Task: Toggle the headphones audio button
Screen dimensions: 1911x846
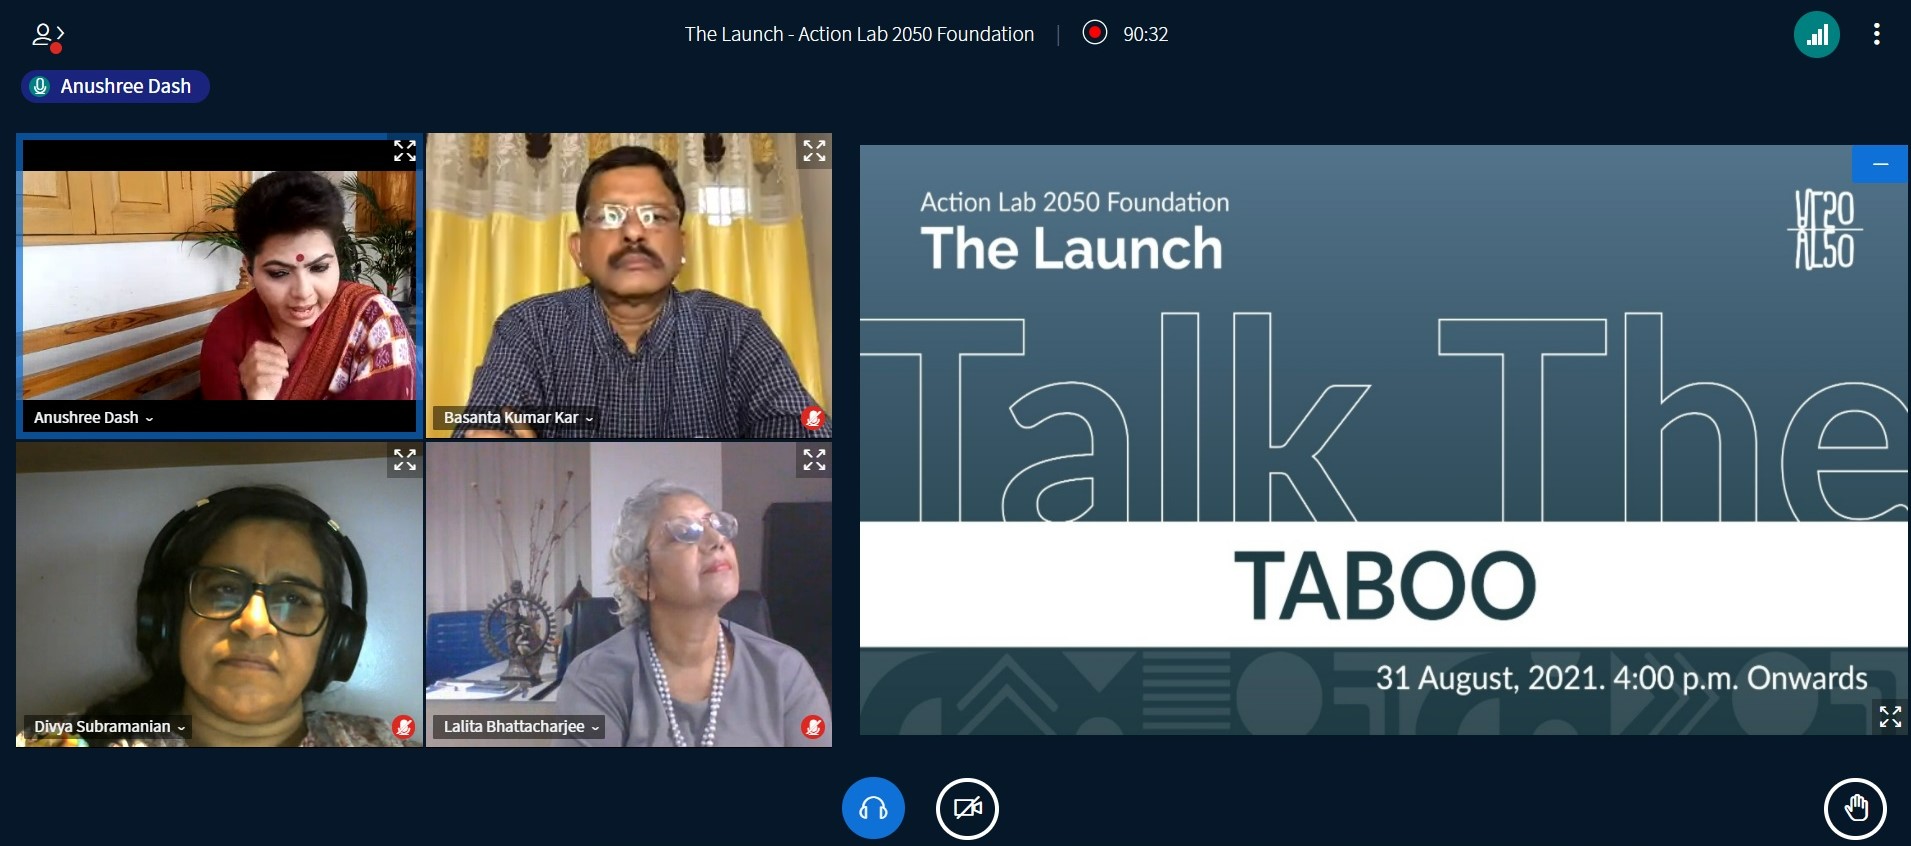Action: 873,808
